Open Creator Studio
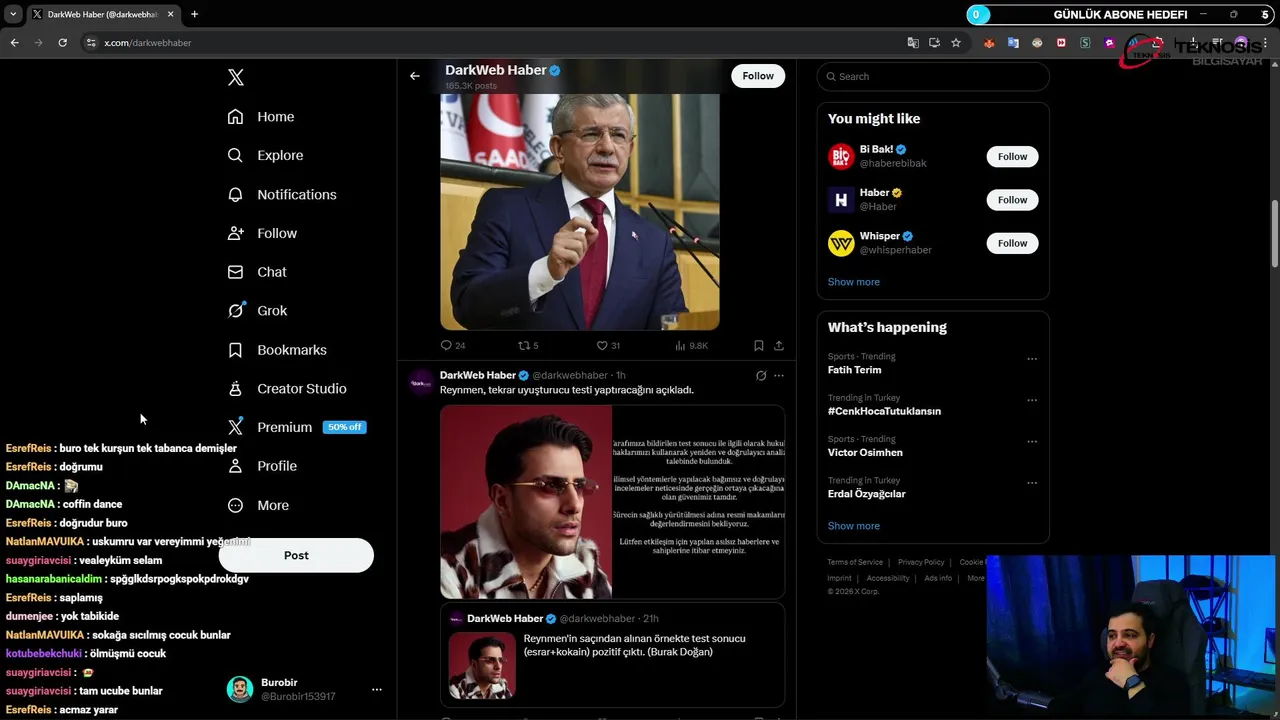Viewport: 1280px width, 720px height. 287,388
